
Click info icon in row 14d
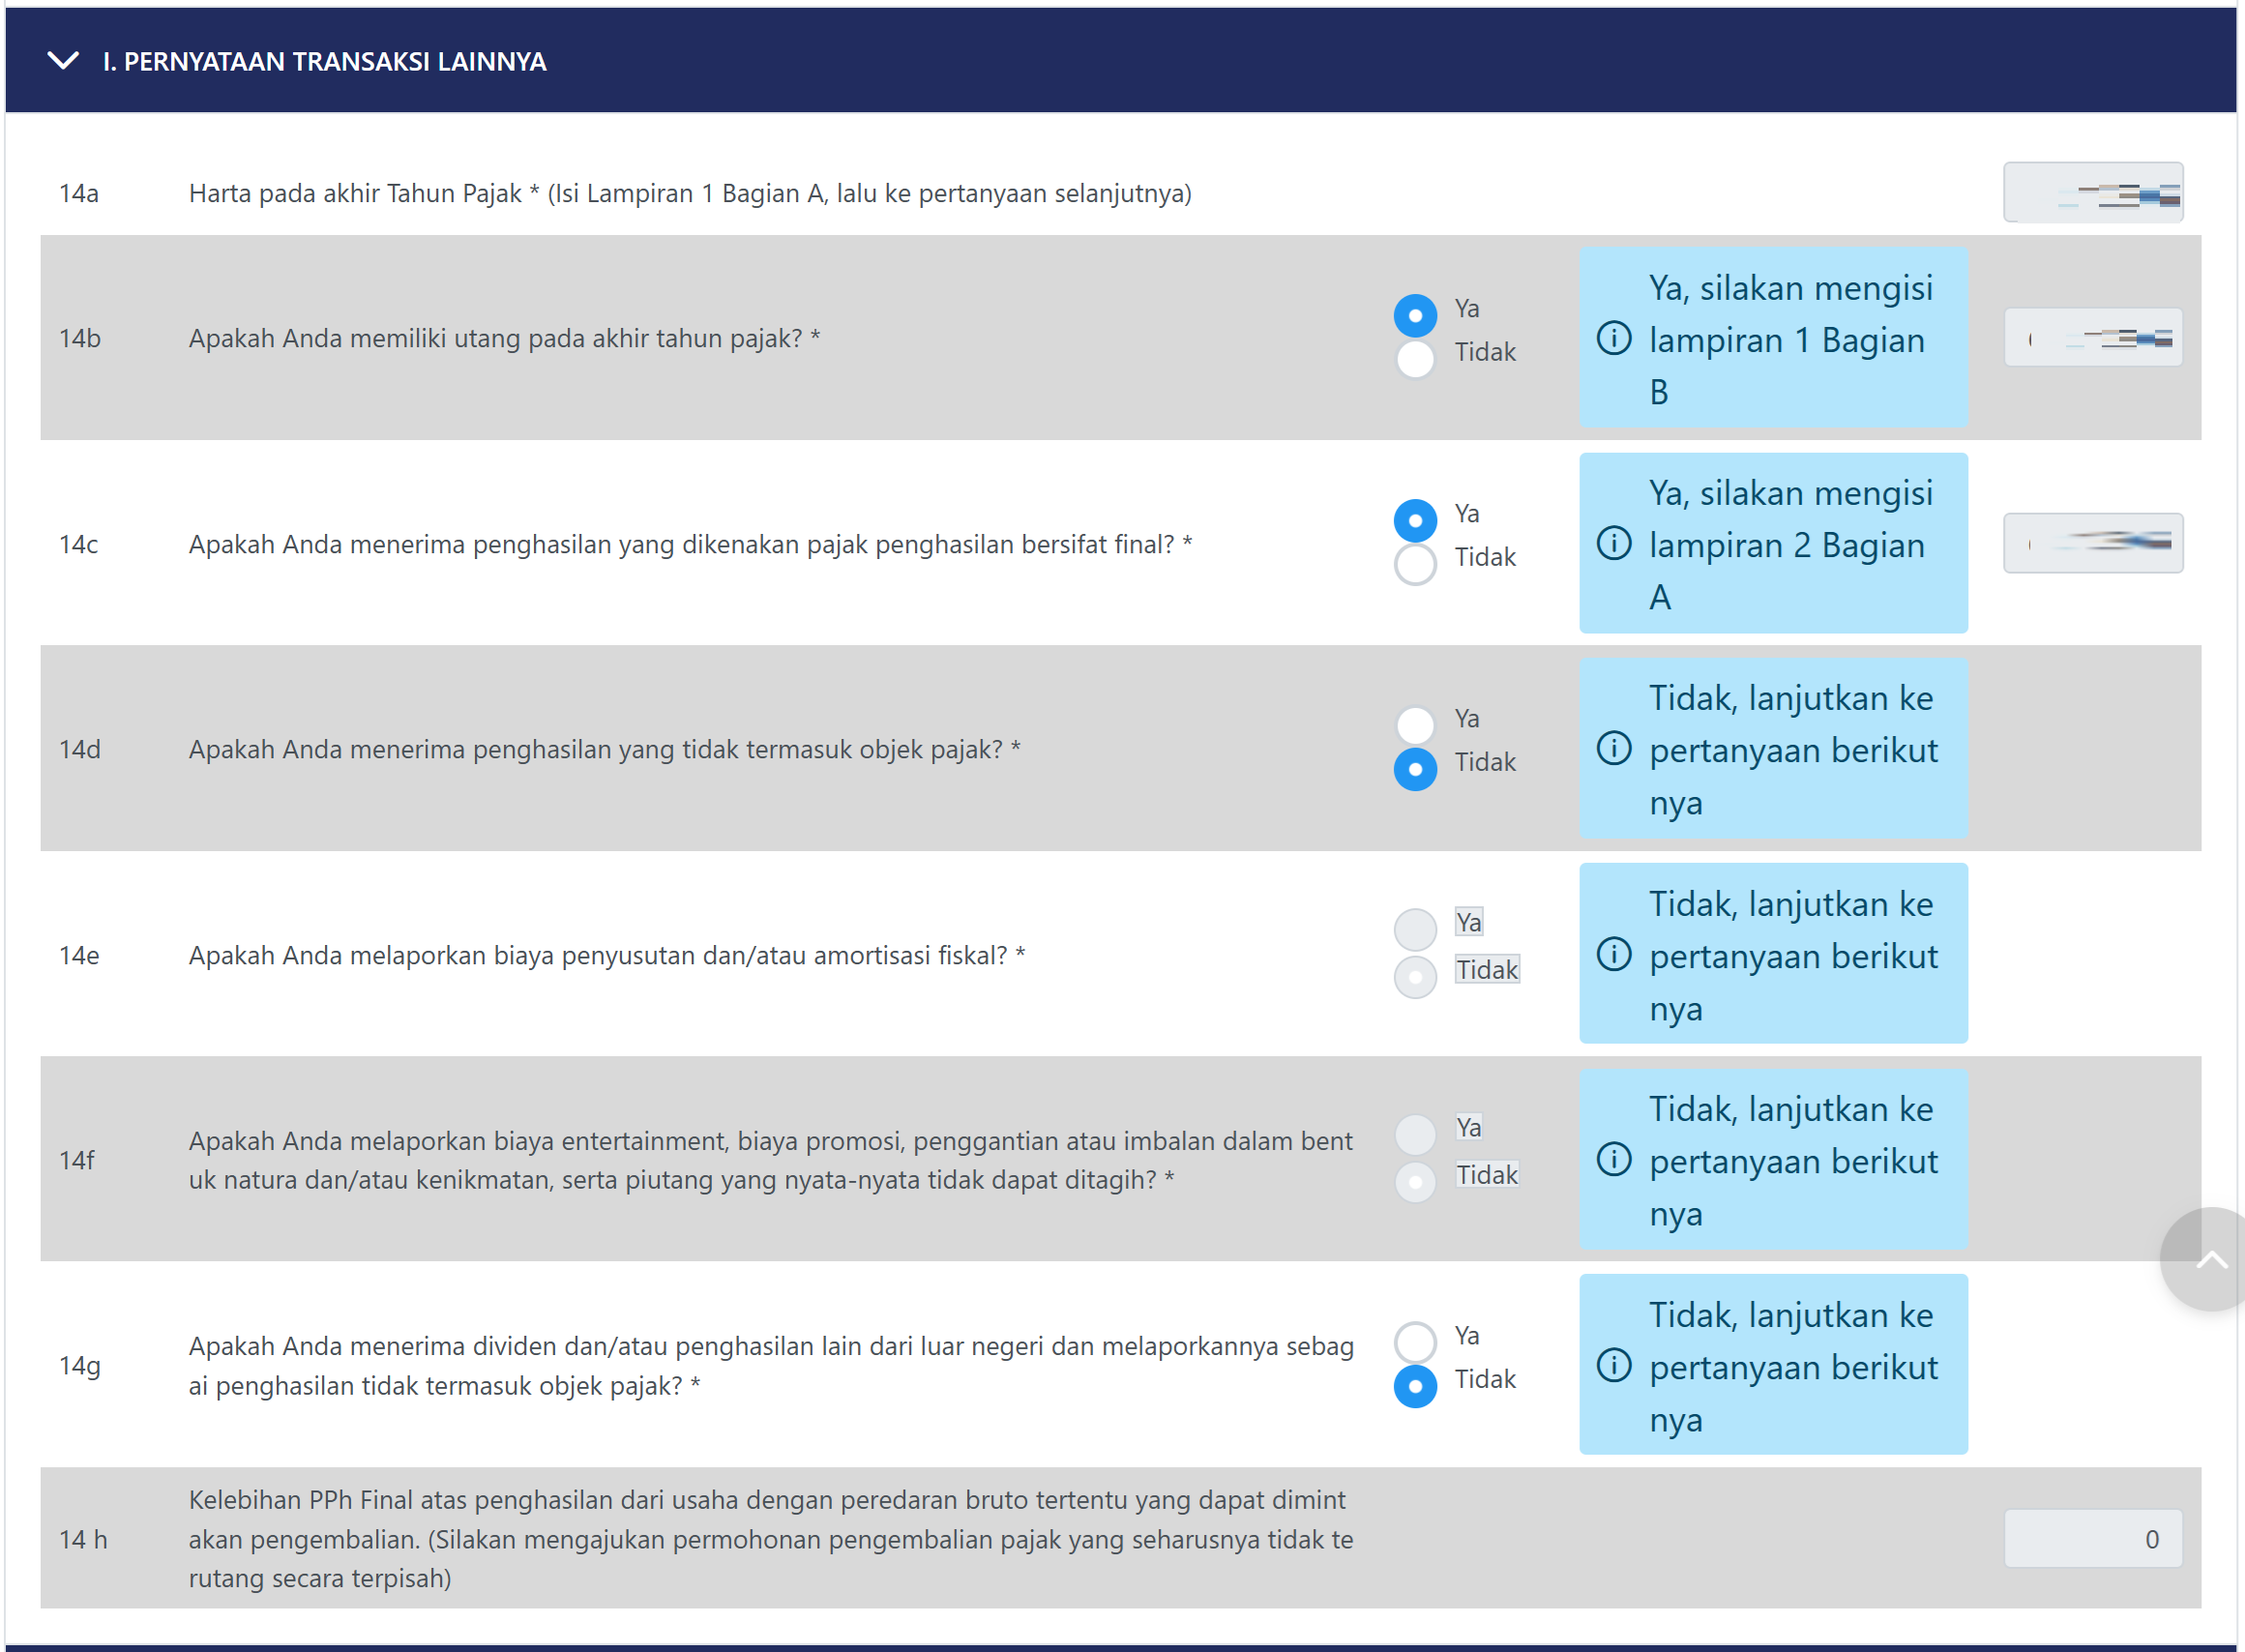point(1613,748)
